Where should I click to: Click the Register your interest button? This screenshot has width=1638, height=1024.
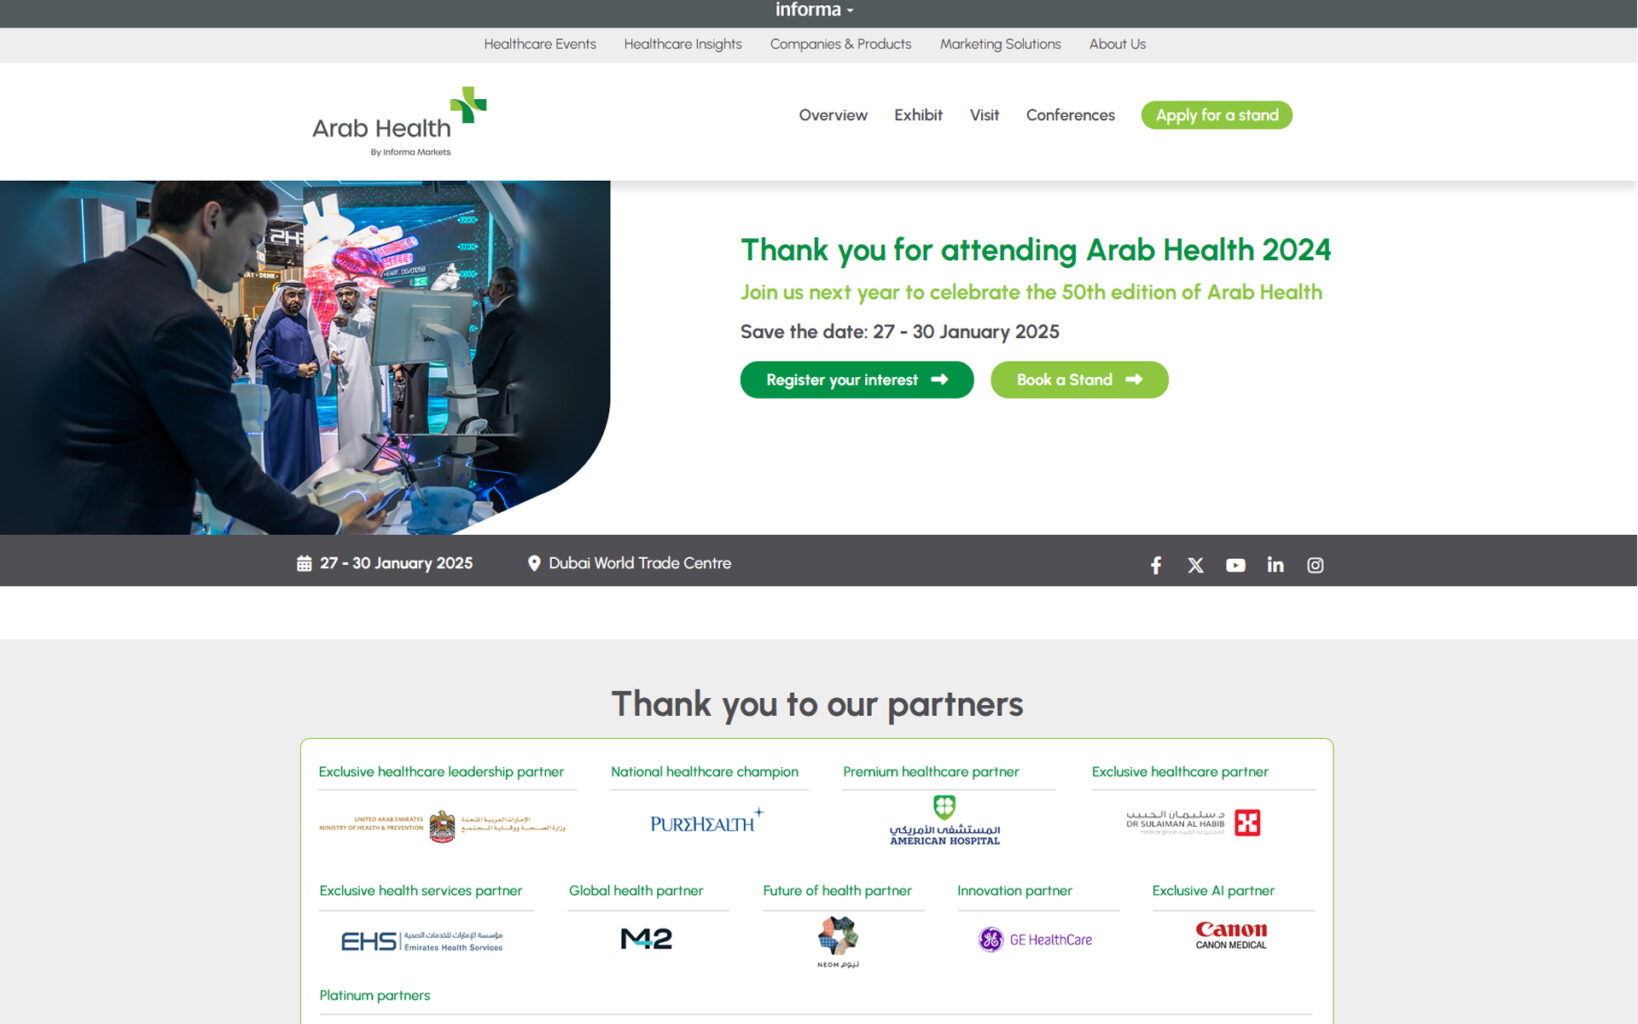856,380
